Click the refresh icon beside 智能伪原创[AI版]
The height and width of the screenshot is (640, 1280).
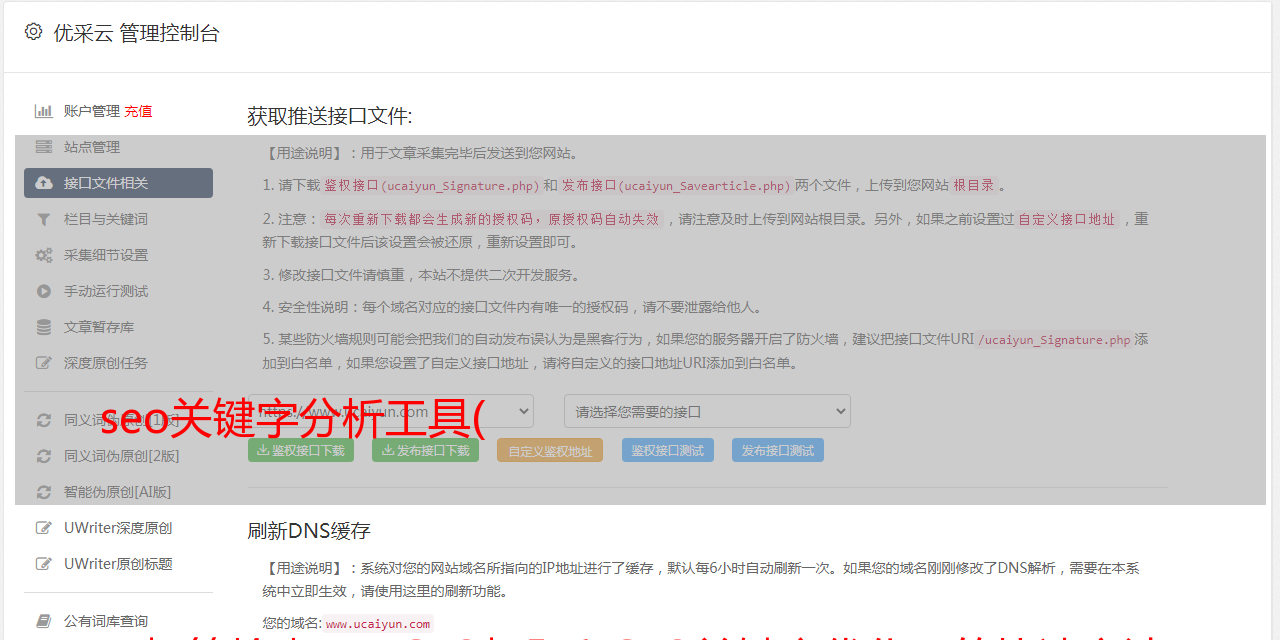44,492
